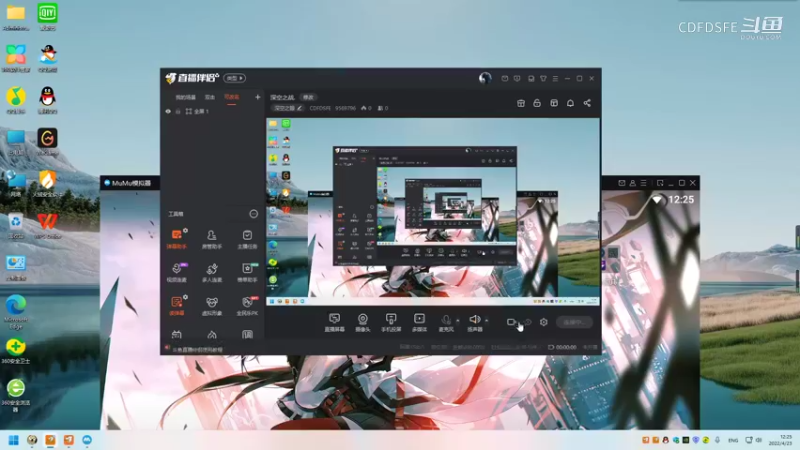Open the phone screen-cast source
800x450 pixels.
(x=391, y=322)
